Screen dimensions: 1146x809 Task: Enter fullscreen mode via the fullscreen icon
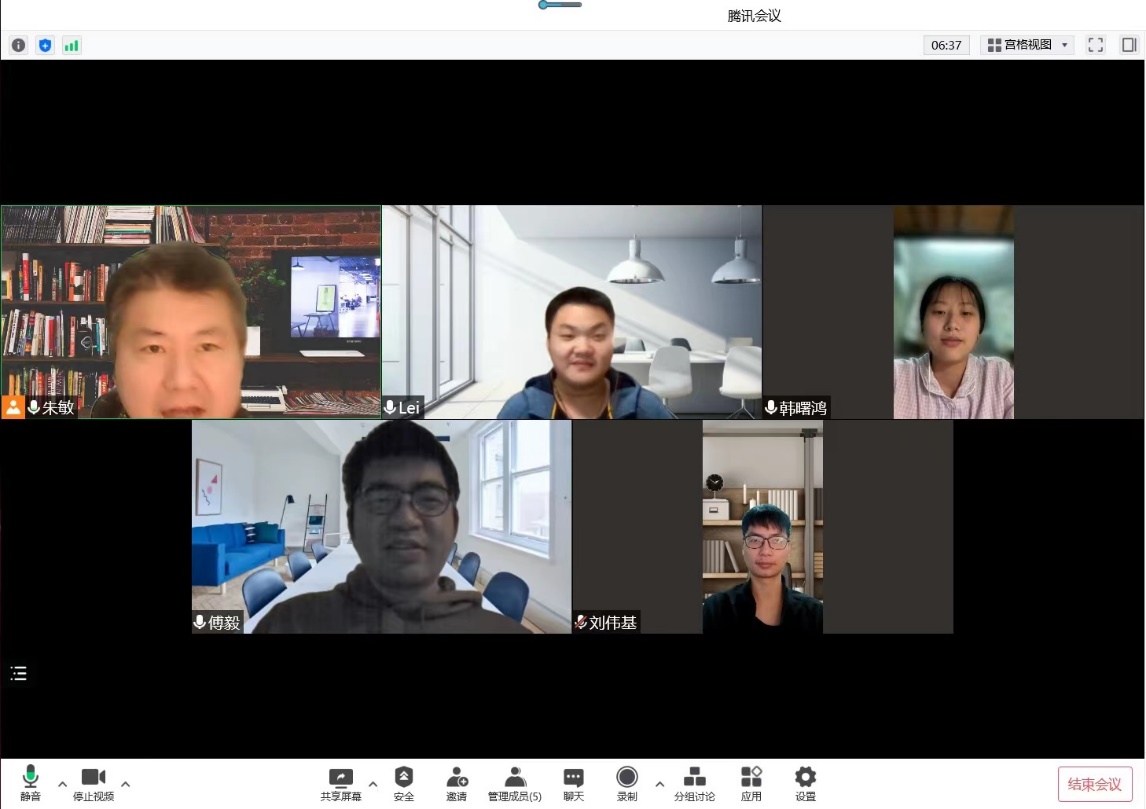1095,45
